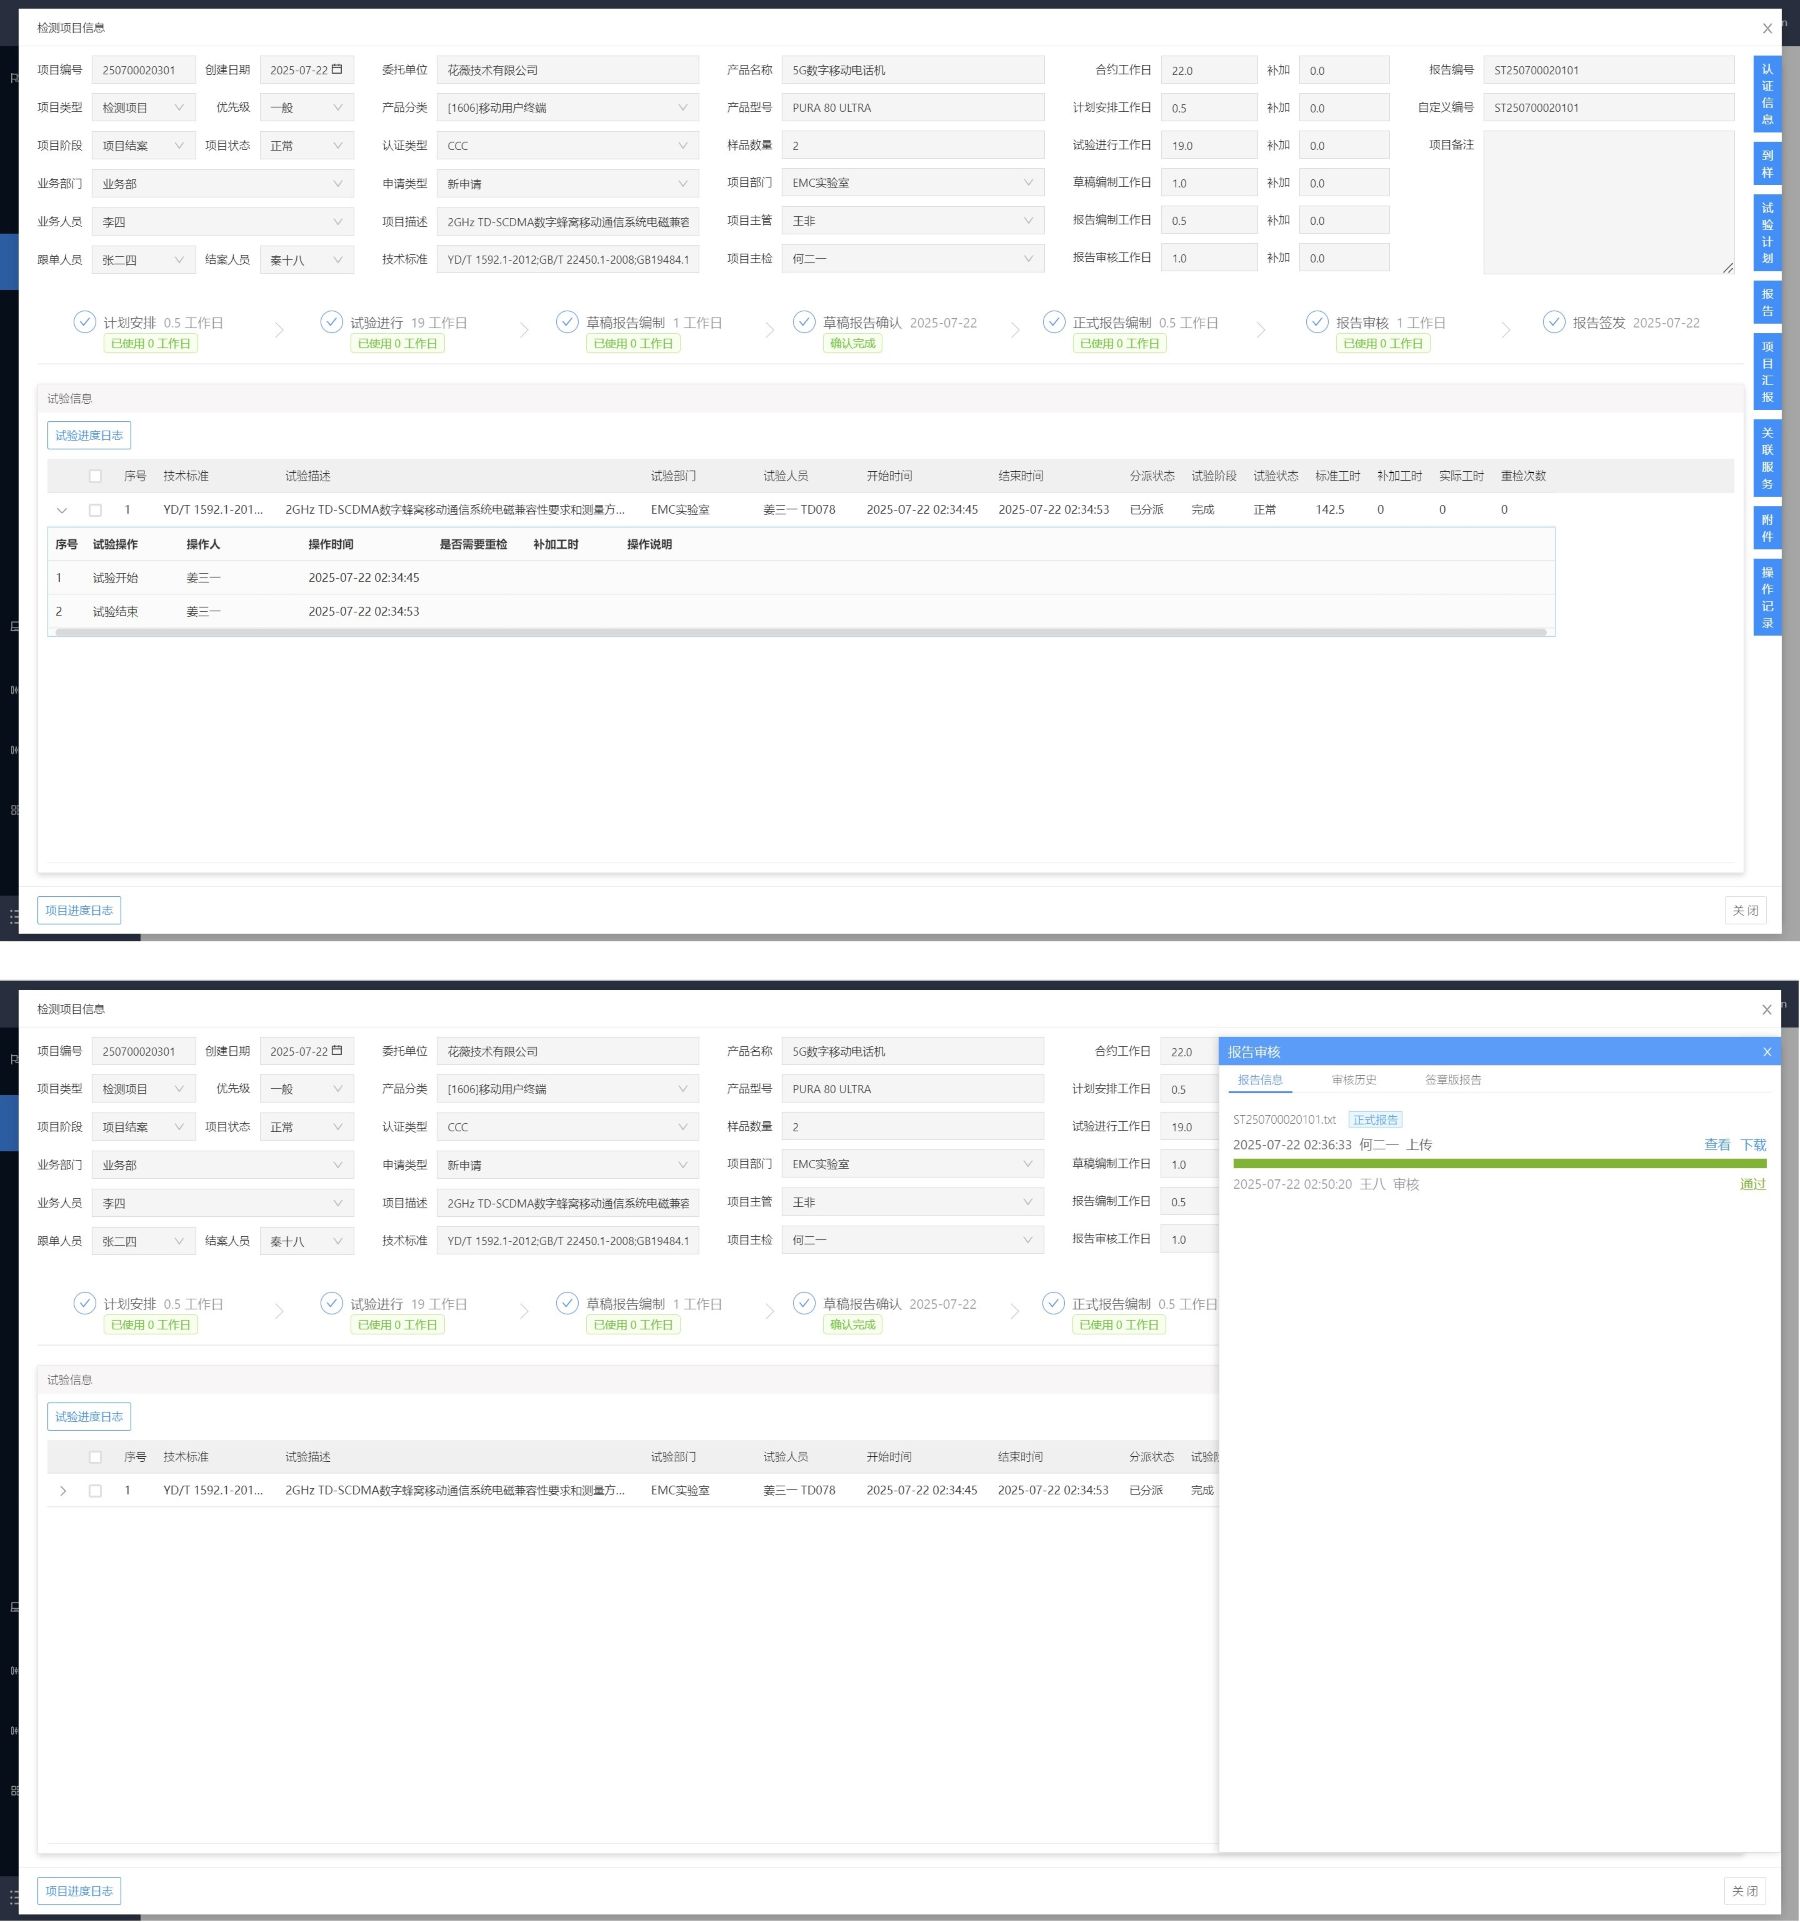Open the 关联服务 sidebar button

click(x=1767, y=458)
